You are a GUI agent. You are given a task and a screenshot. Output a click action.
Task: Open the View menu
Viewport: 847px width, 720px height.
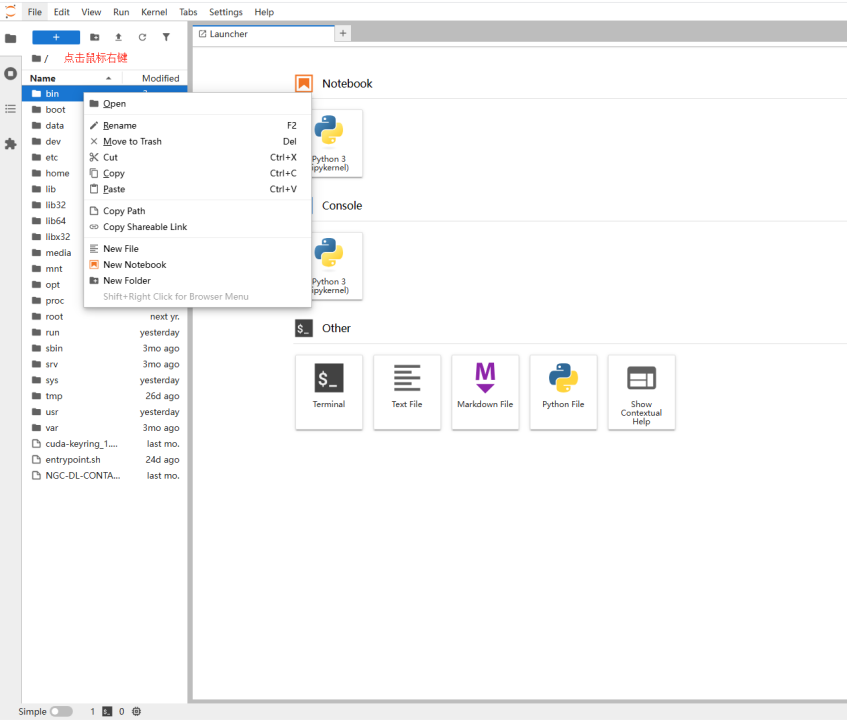91,12
